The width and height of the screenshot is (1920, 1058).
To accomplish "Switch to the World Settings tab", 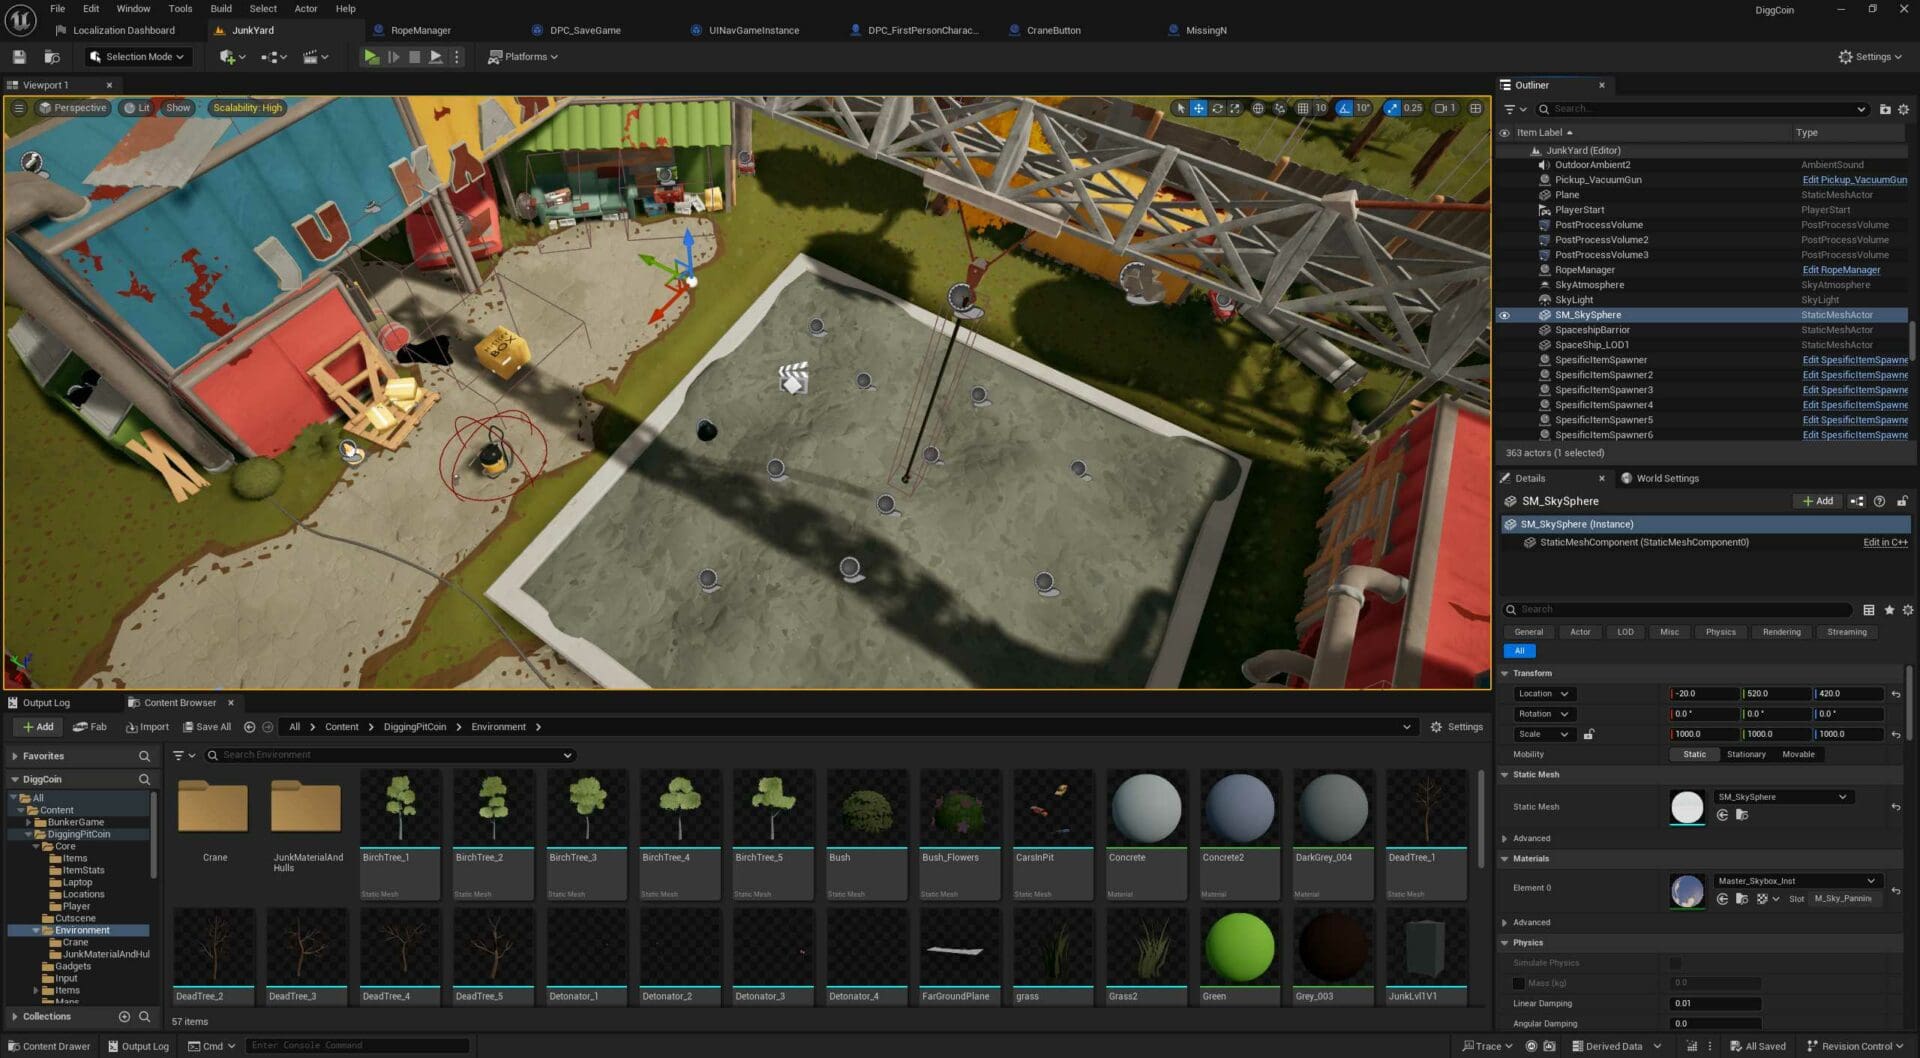I will 1666,478.
